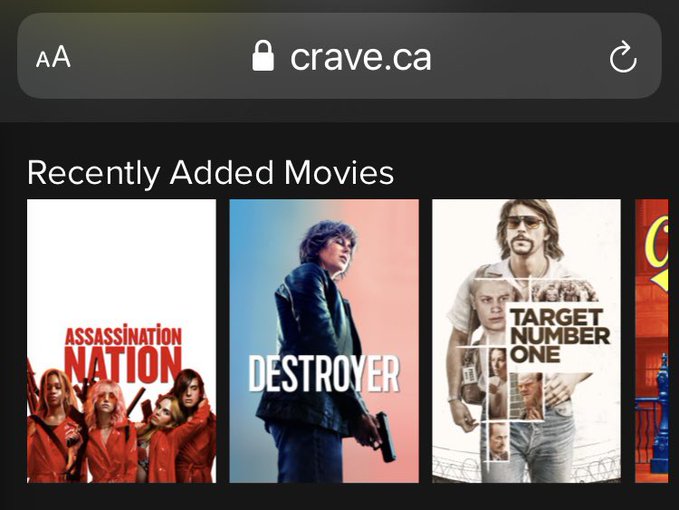Image resolution: width=679 pixels, height=510 pixels.
Task: Click the TARGET NUMBER ONE title text
Action: [560, 336]
